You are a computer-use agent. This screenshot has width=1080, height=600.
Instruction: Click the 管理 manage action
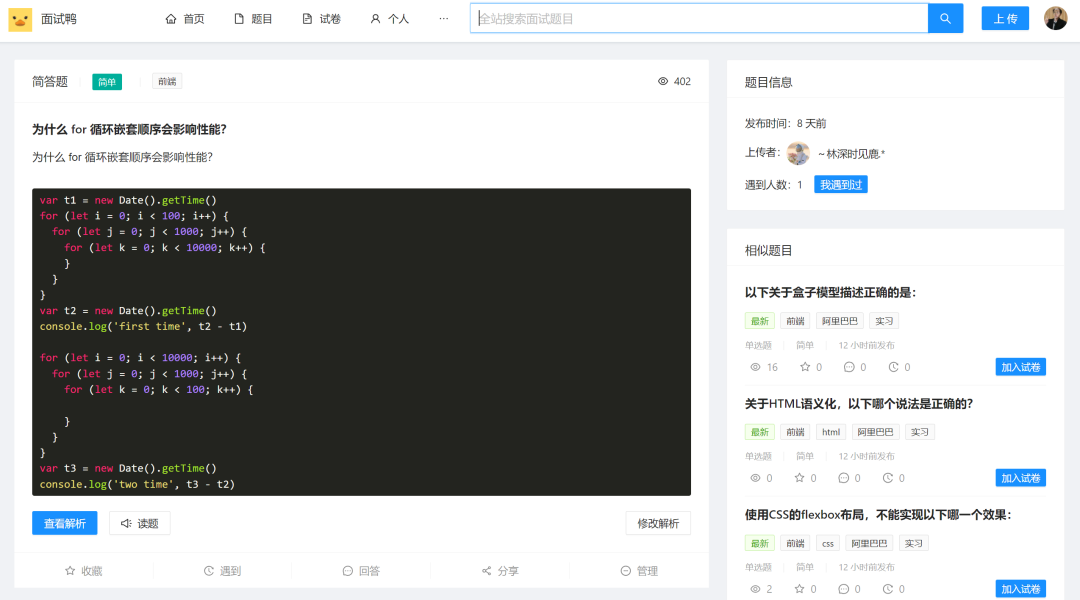[x=638, y=571]
